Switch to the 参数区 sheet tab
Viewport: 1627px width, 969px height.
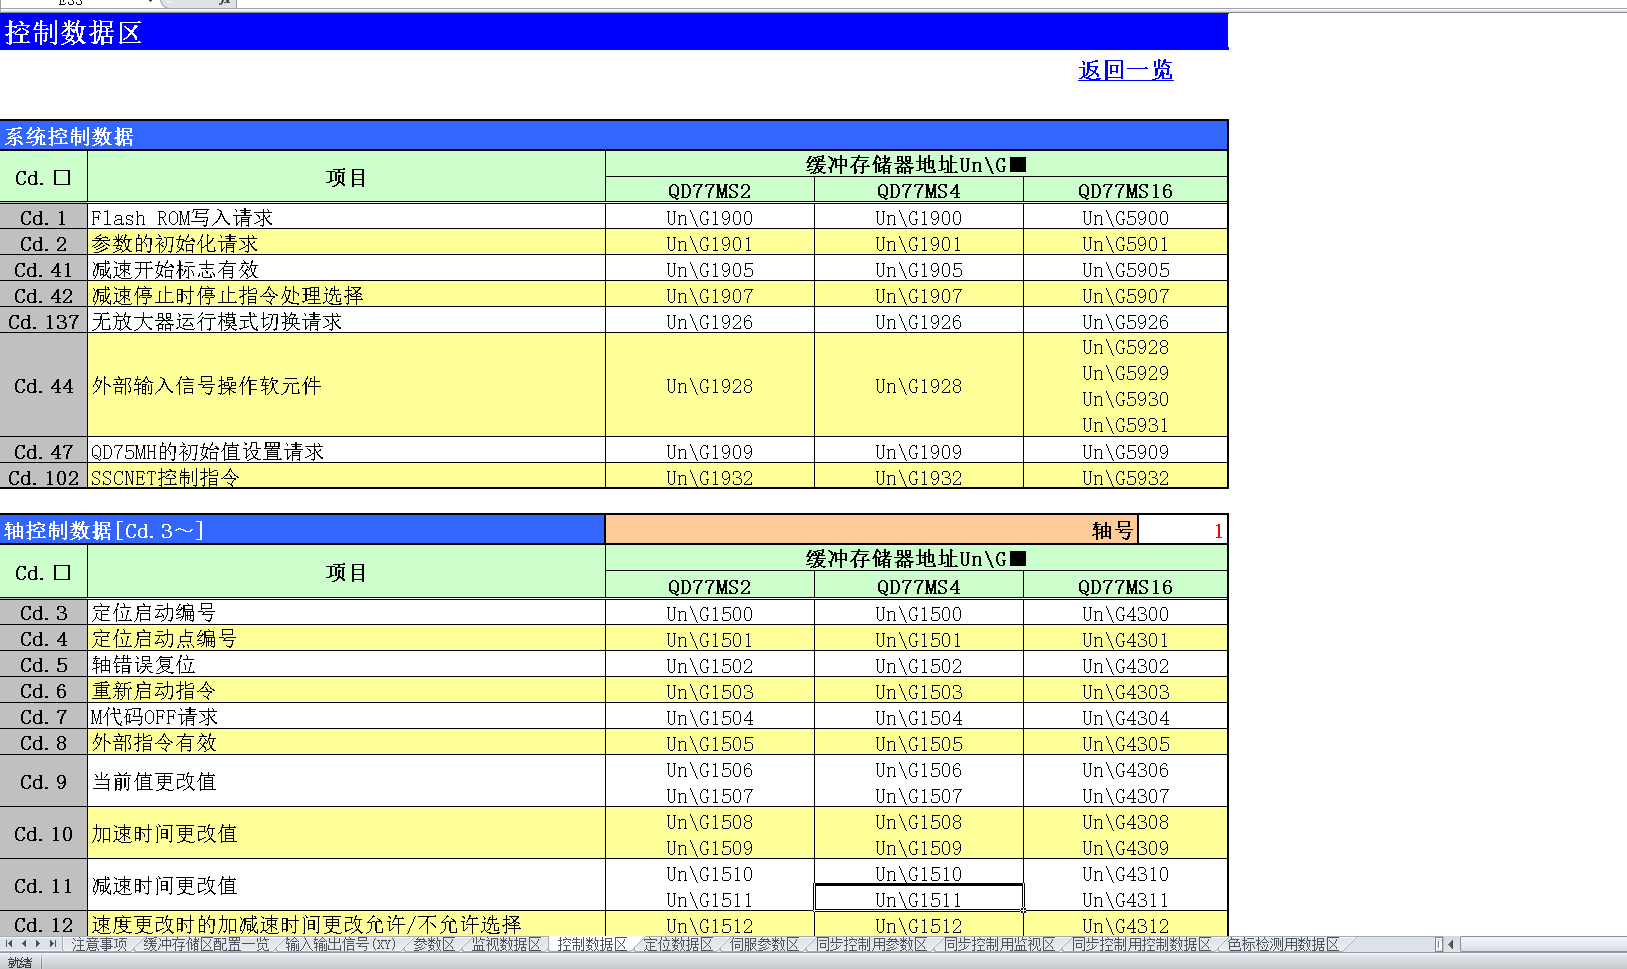coord(434,944)
